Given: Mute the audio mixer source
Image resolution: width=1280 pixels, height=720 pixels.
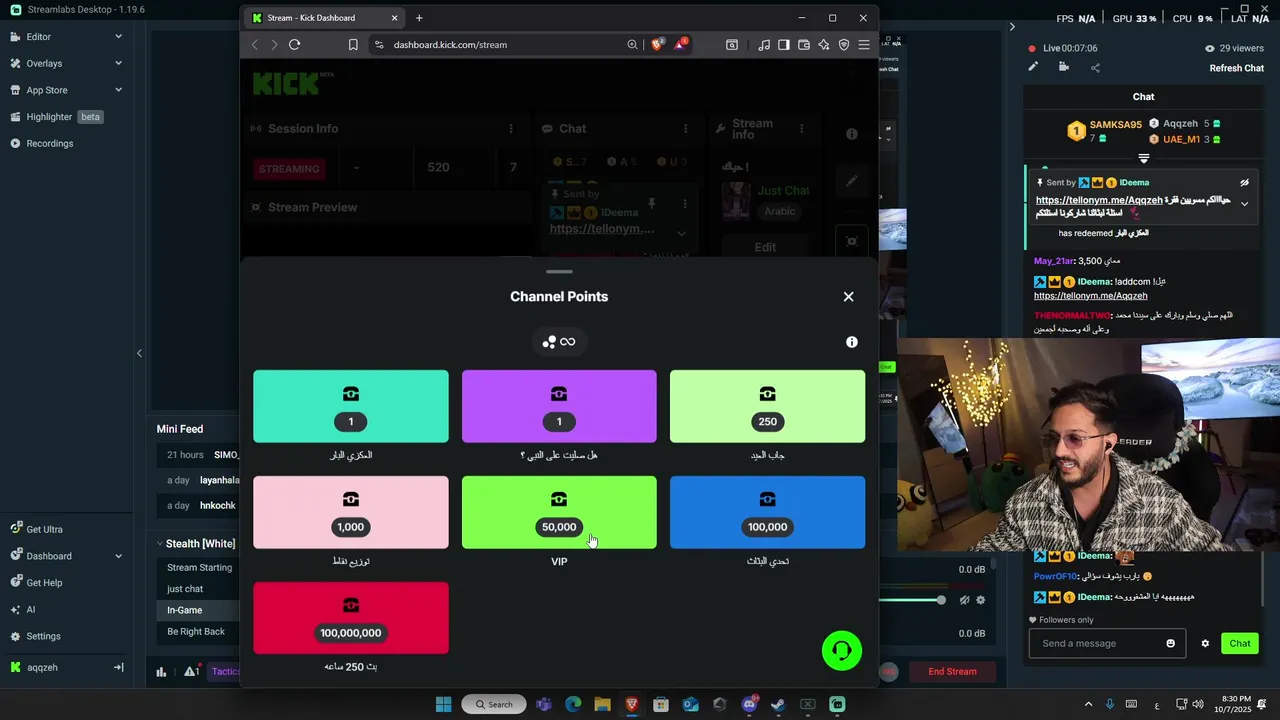Looking at the screenshot, I should [964, 600].
